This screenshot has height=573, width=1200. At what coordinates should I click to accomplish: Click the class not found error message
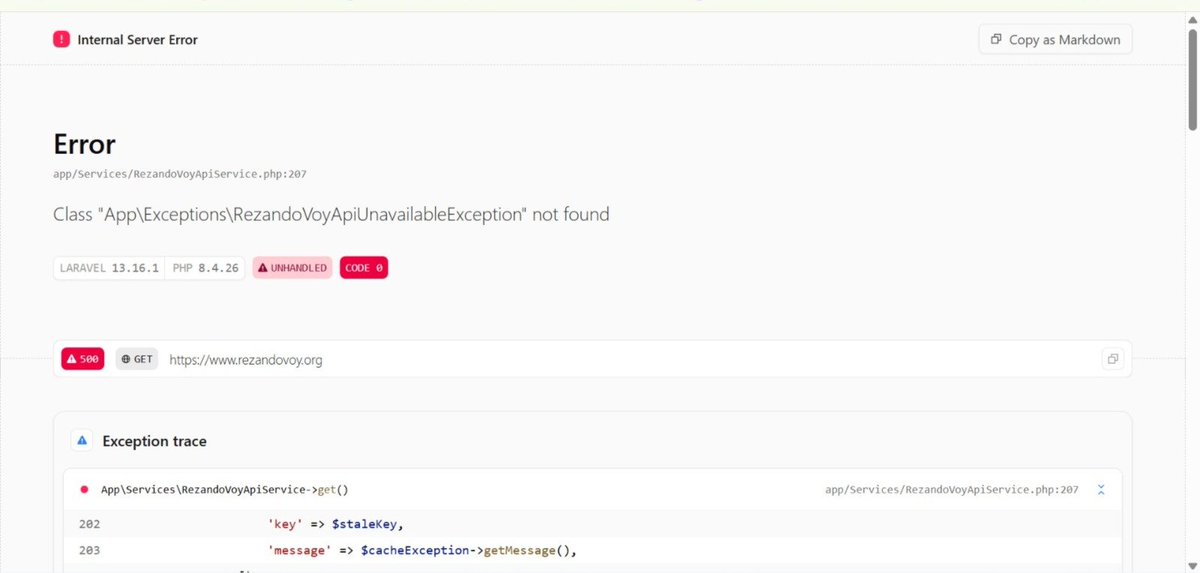pyautogui.click(x=331, y=214)
